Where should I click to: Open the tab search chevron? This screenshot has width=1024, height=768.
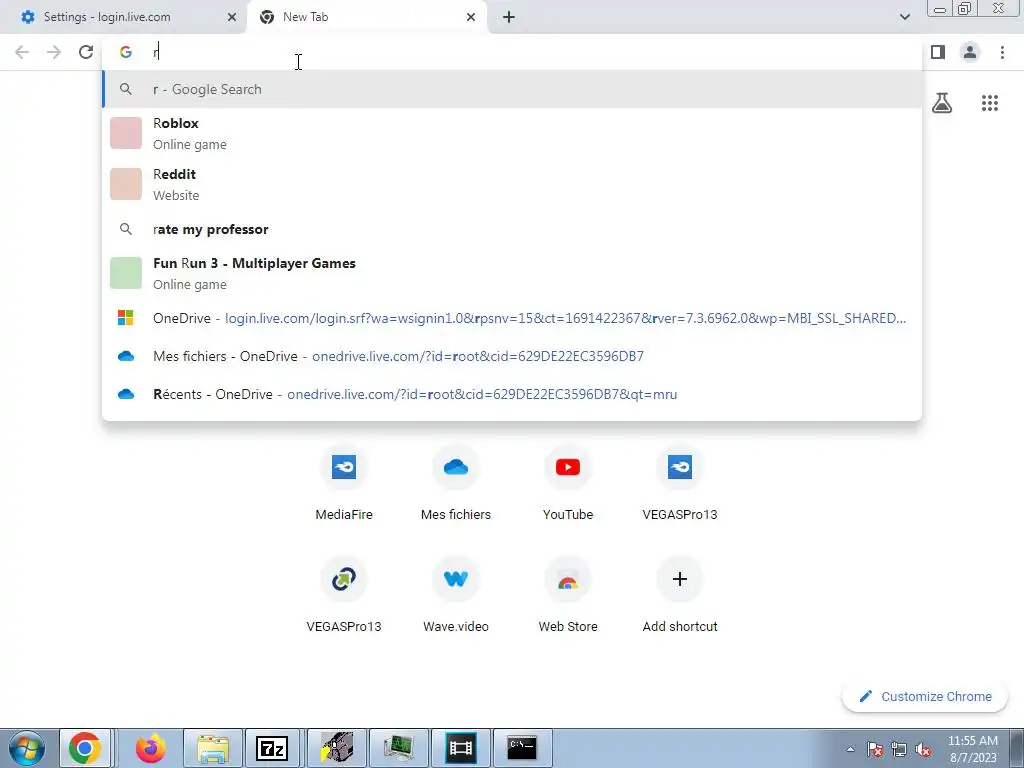tap(904, 17)
